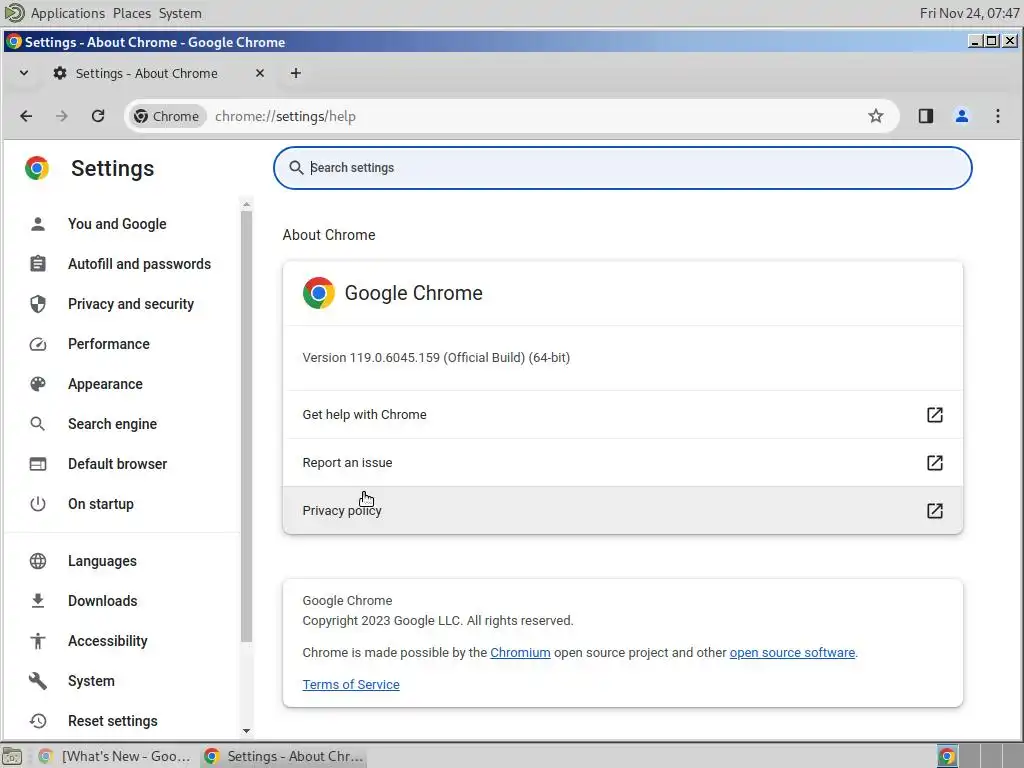Open Autofill and passwords section
This screenshot has height=768, width=1024.
140,264
